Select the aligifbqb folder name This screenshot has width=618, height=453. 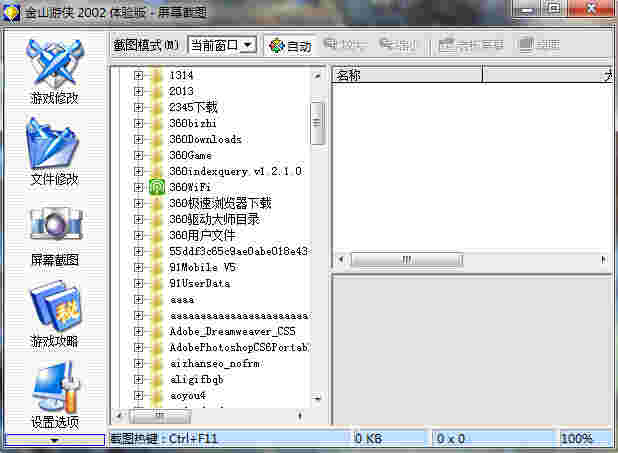point(196,379)
